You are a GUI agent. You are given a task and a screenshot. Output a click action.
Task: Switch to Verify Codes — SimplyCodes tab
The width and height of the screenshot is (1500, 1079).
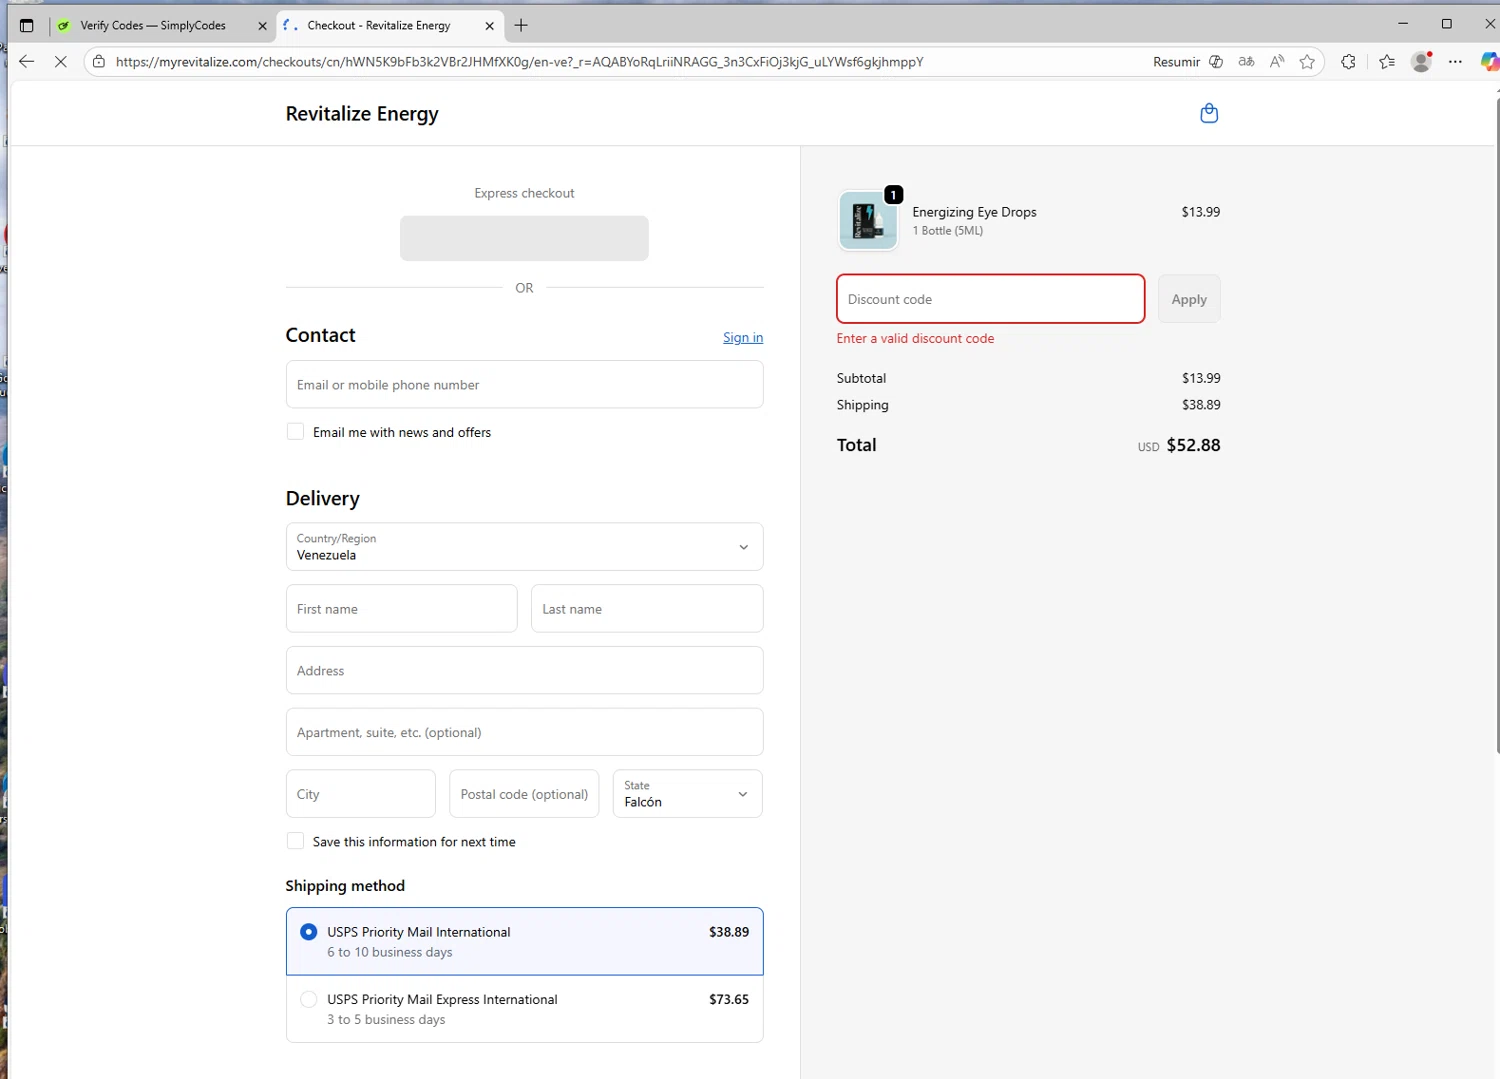coord(152,25)
